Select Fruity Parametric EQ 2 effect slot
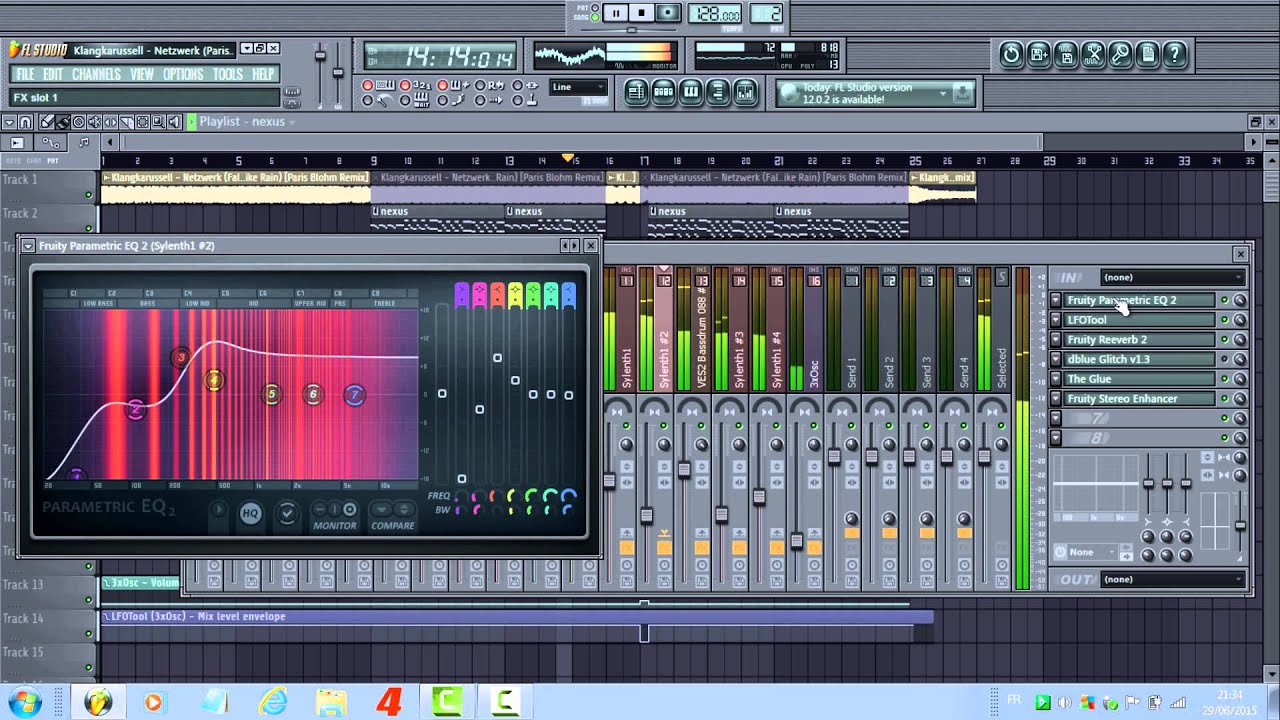This screenshot has width=1280, height=720. click(x=1139, y=300)
